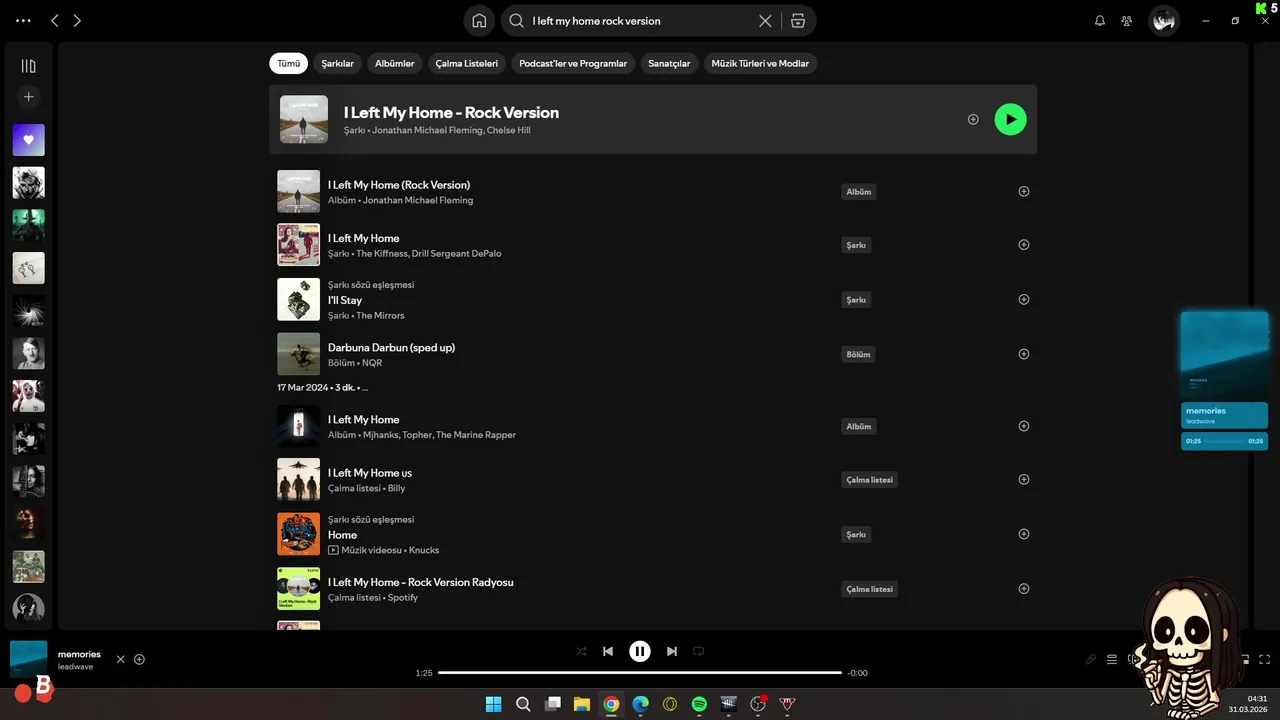Screen dimensions: 1280x720
Task: Open I Left My Home us playlist title
Action: [370, 473]
